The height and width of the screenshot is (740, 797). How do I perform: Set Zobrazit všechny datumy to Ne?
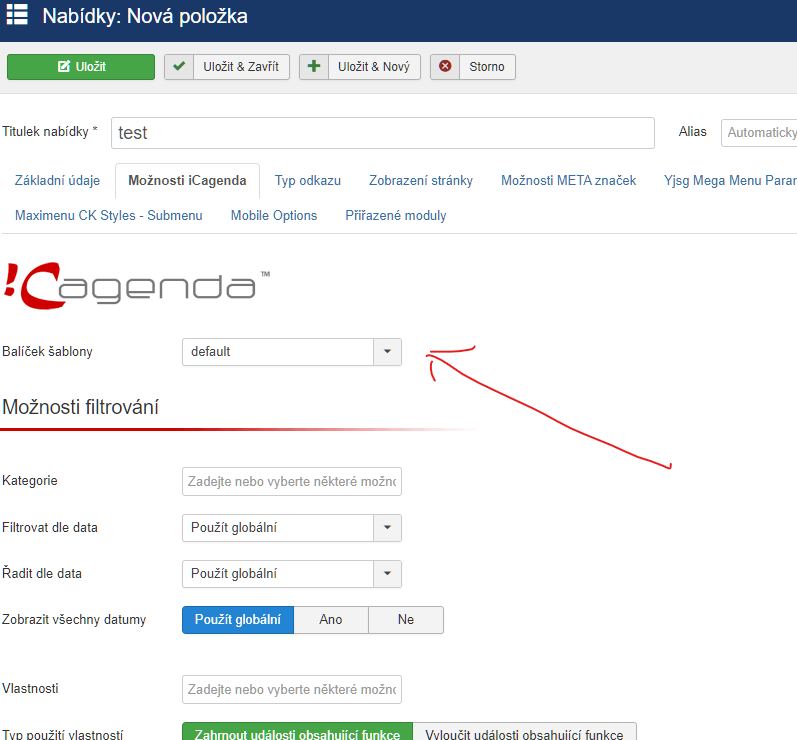[405, 620]
